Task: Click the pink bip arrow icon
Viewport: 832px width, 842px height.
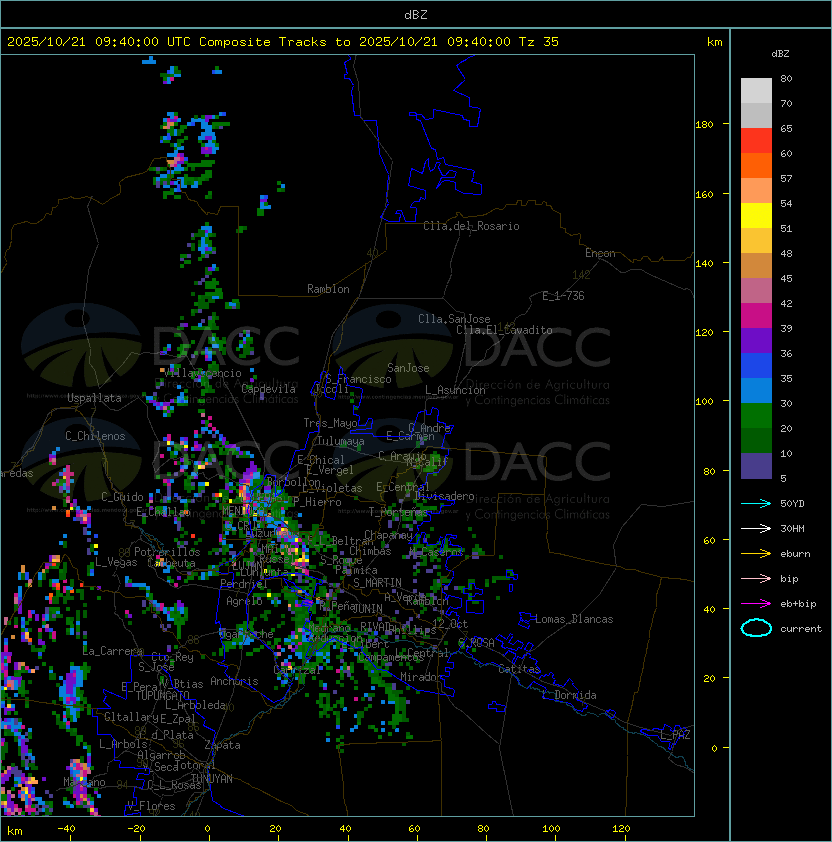Action: tap(756, 579)
